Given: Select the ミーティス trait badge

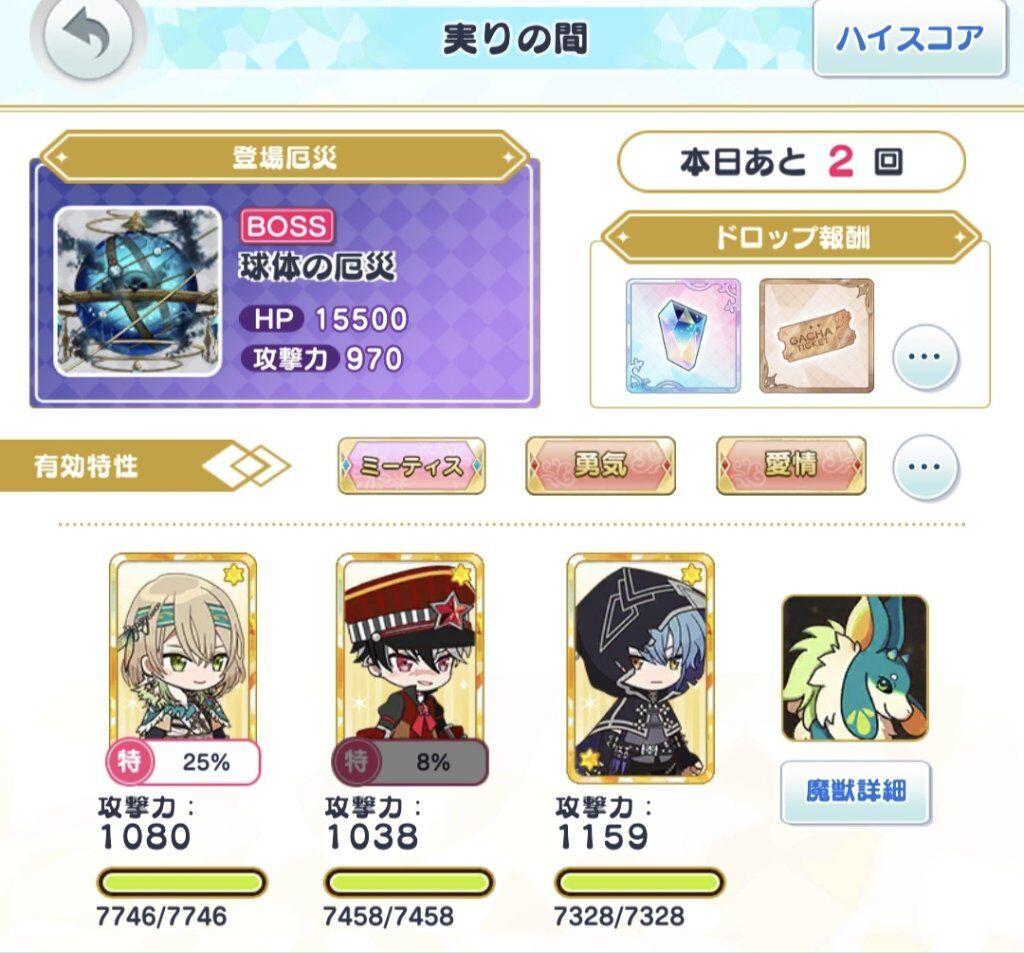Looking at the screenshot, I should tap(411, 466).
